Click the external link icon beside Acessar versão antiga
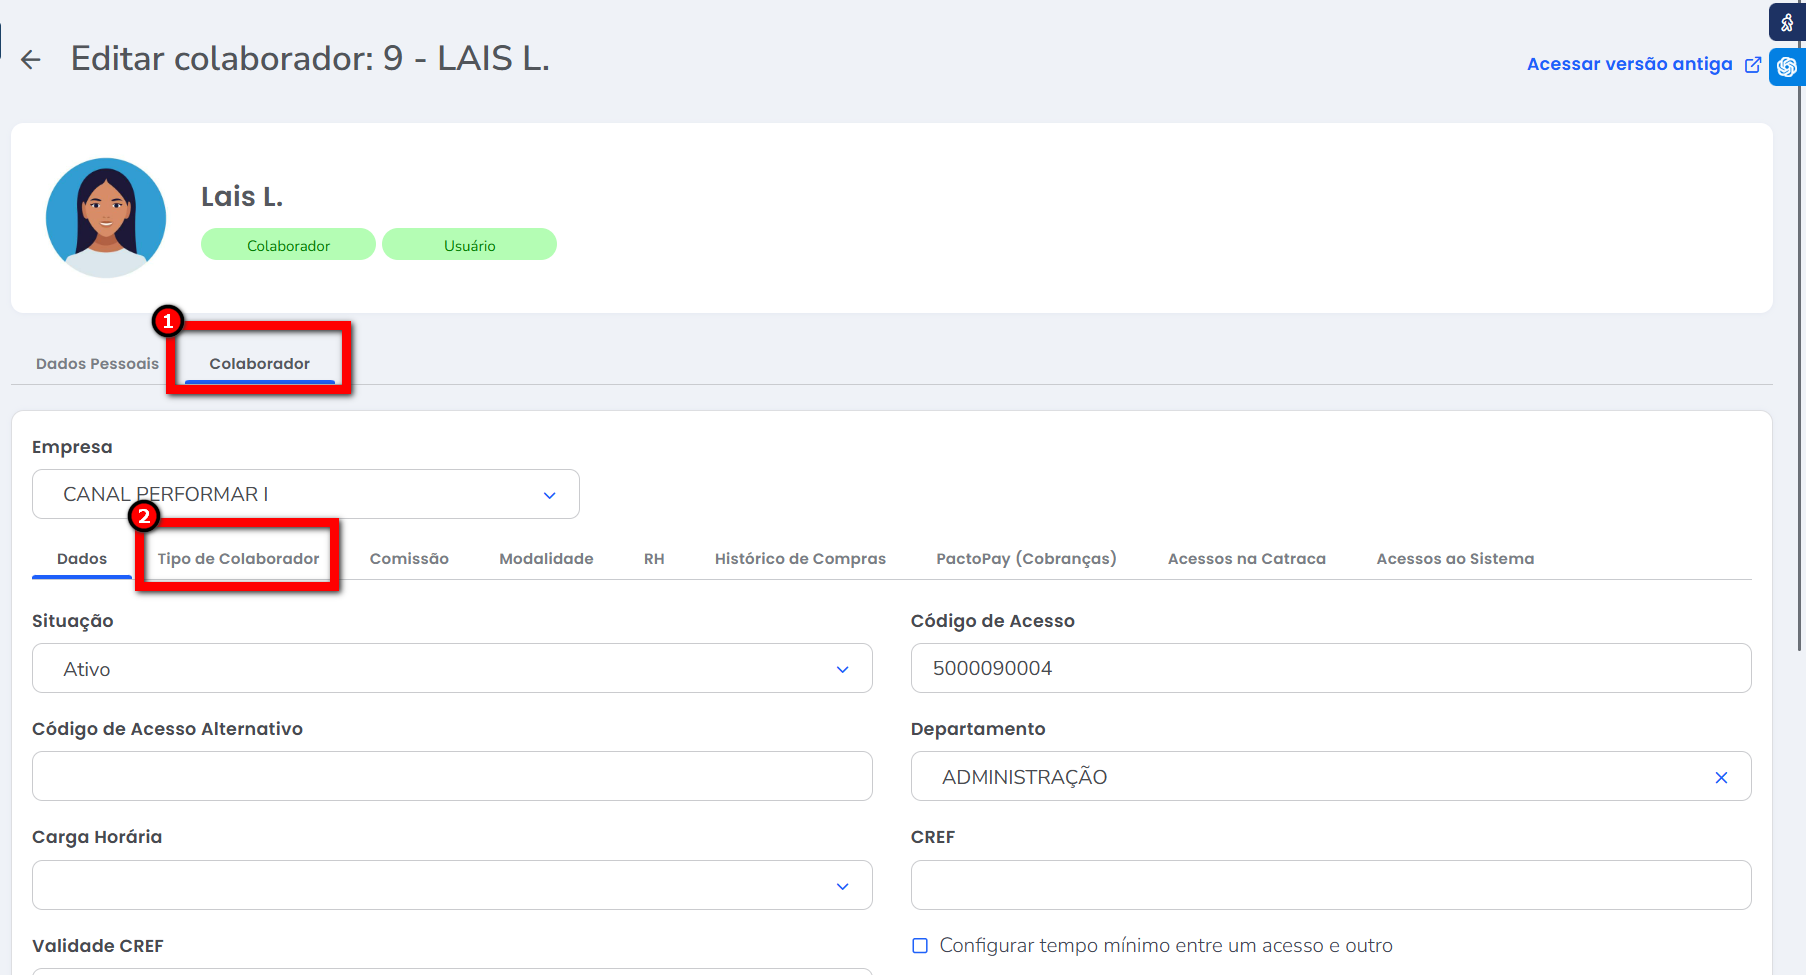 point(1752,65)
